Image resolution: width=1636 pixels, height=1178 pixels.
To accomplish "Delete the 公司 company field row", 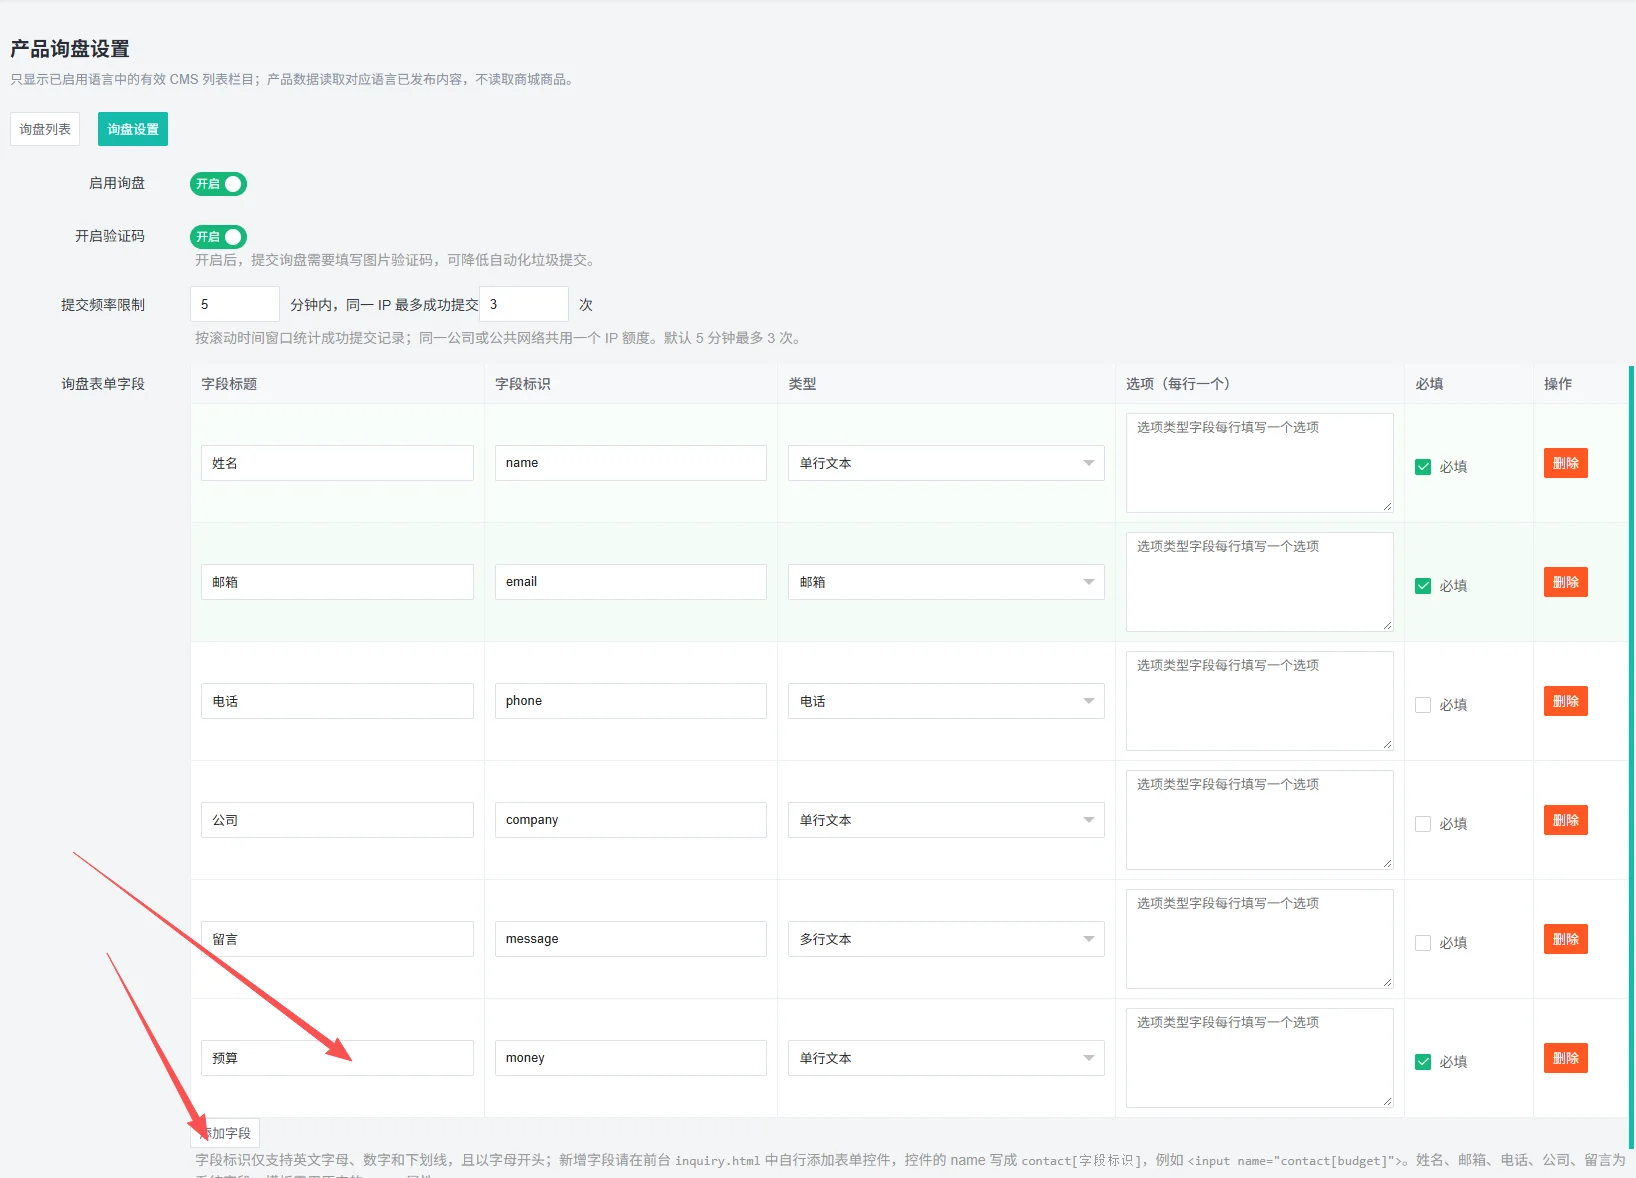I will point(1566,820).
